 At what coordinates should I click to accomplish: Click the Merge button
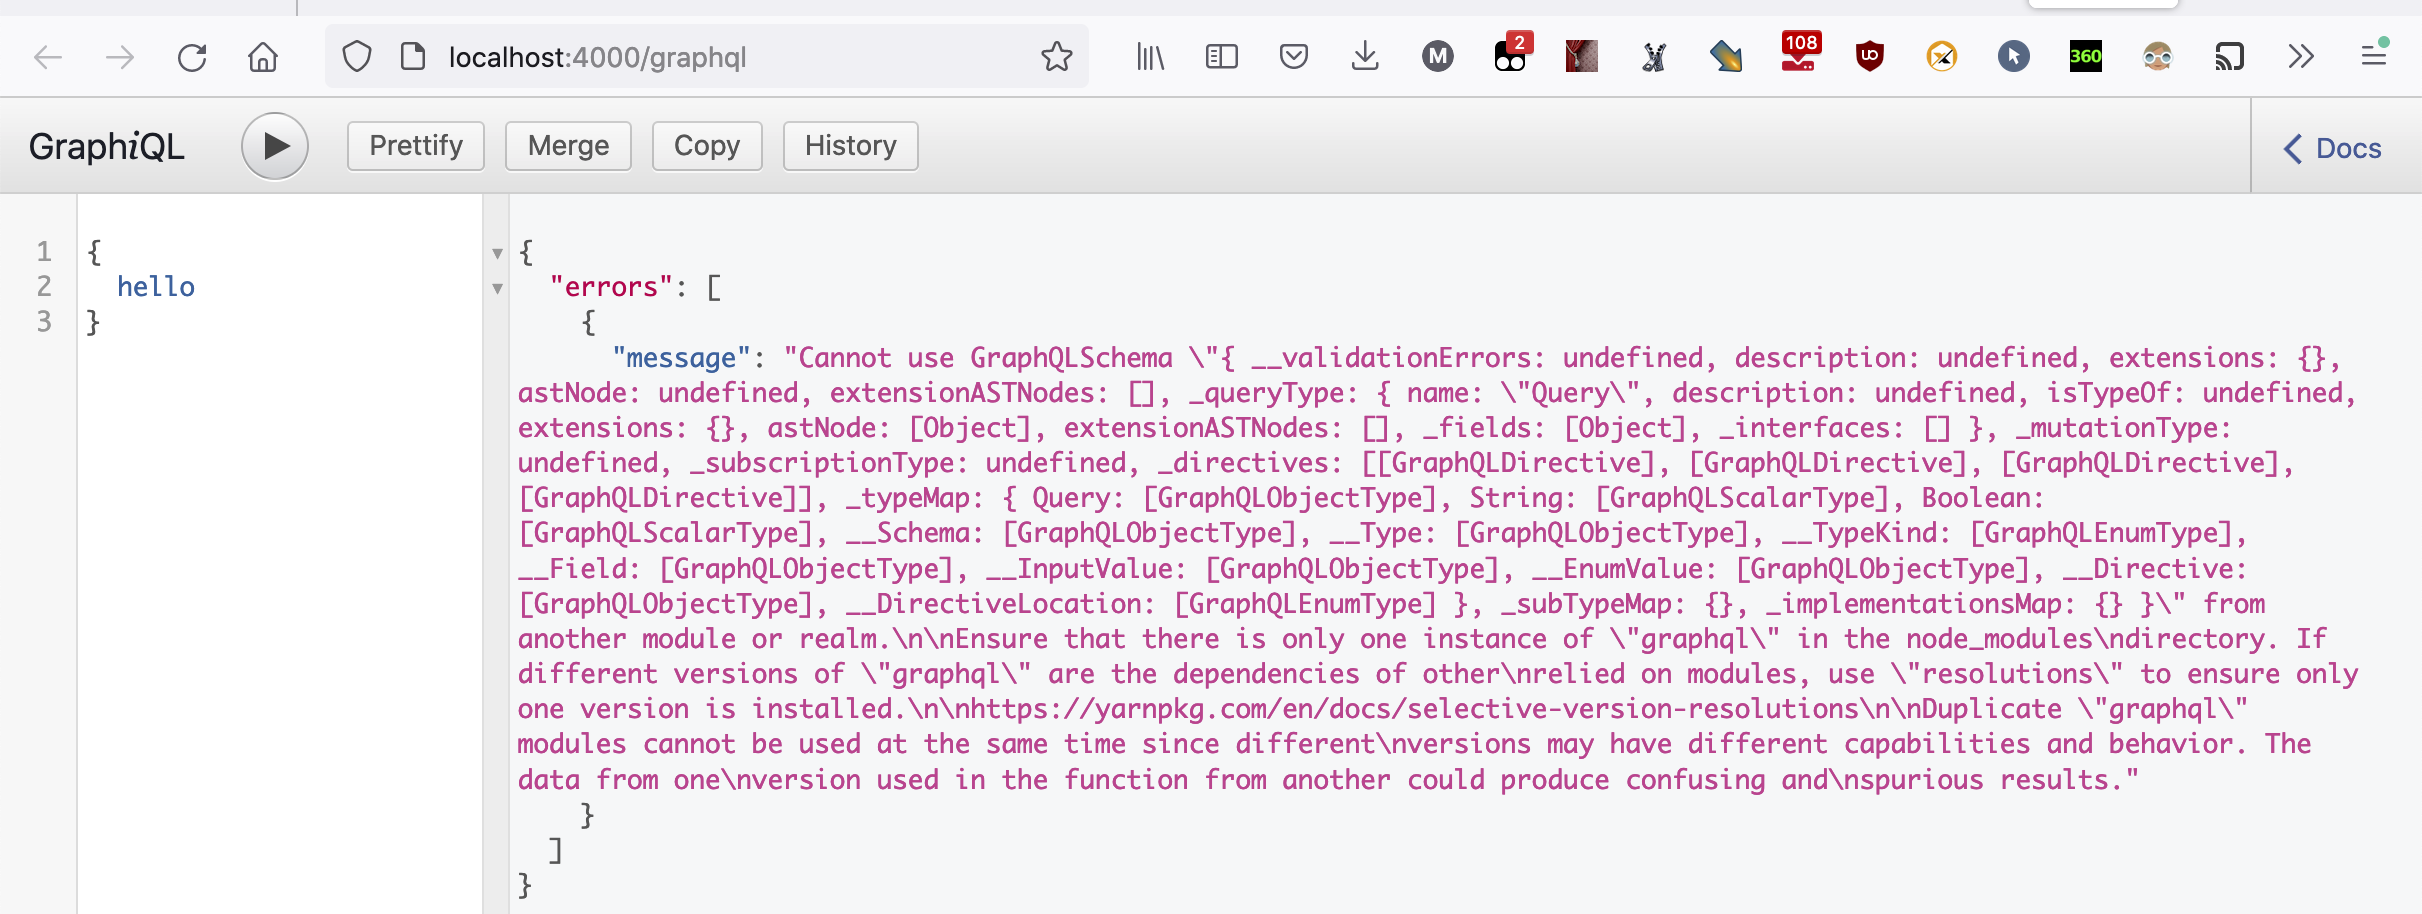pyautogui.click(x=568, y=146)
